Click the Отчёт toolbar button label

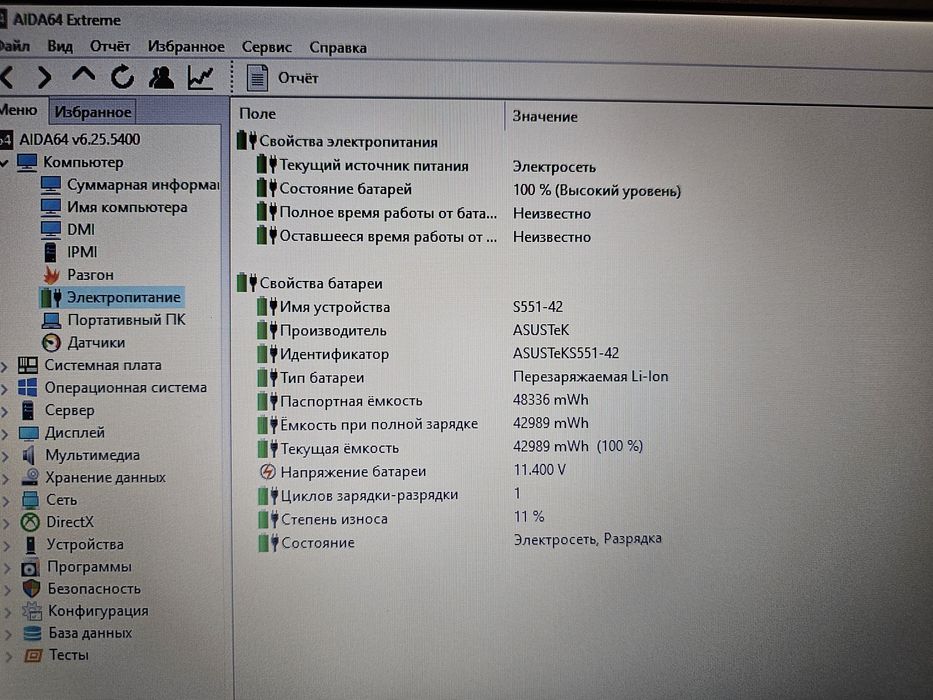[298, 78]
